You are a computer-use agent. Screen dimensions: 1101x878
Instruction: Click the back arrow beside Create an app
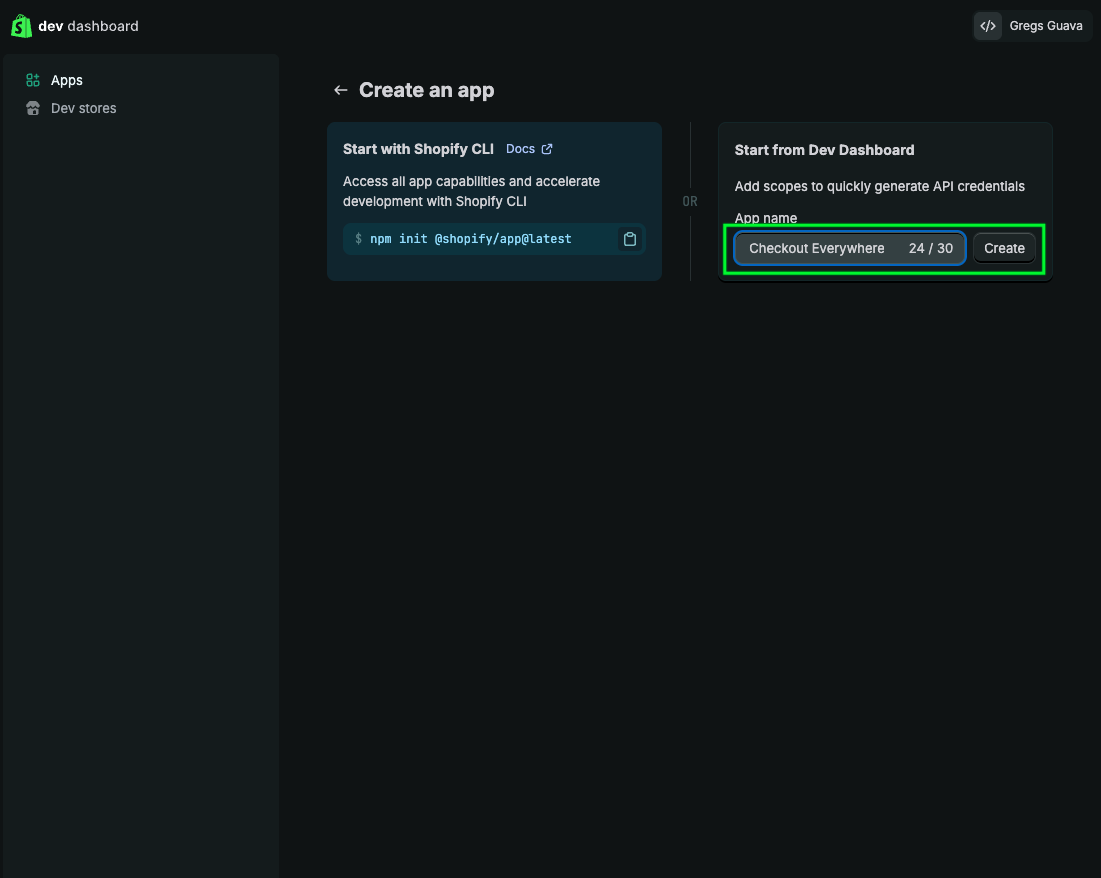(340, 90)
